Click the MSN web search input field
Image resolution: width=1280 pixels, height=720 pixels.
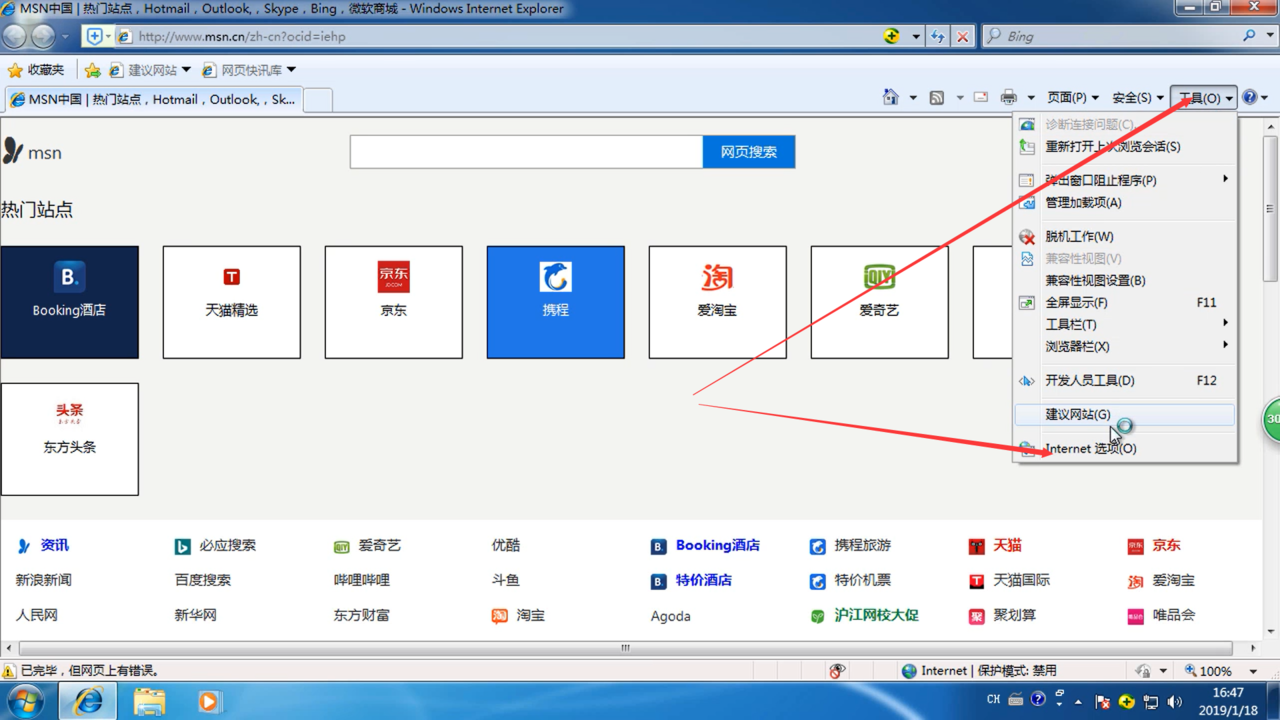pyautogui.click(x=527, y=152)
